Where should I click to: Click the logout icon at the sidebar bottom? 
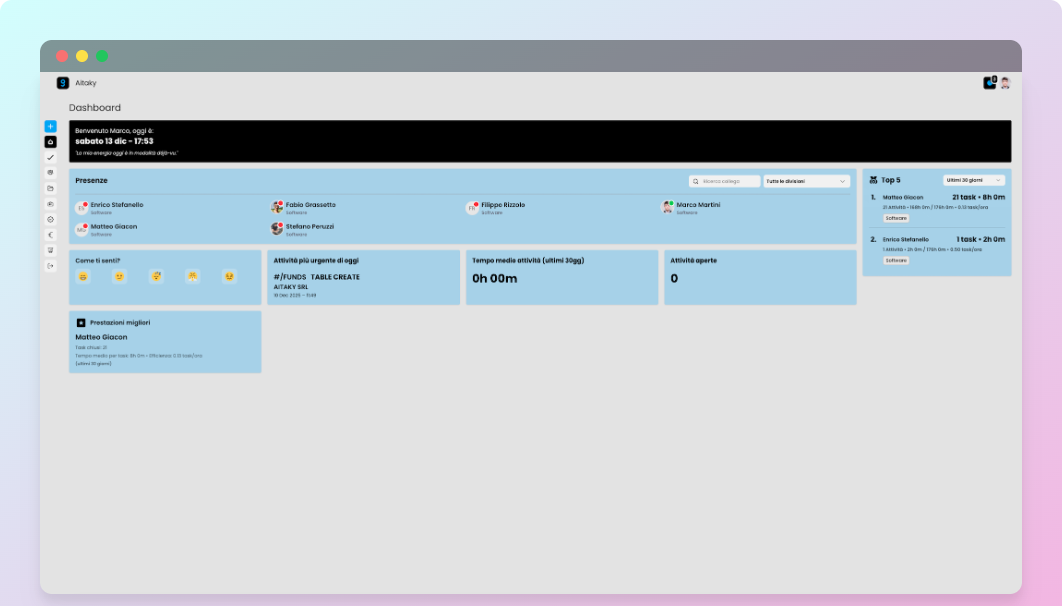pyautogui.click(x=48, y=264)
